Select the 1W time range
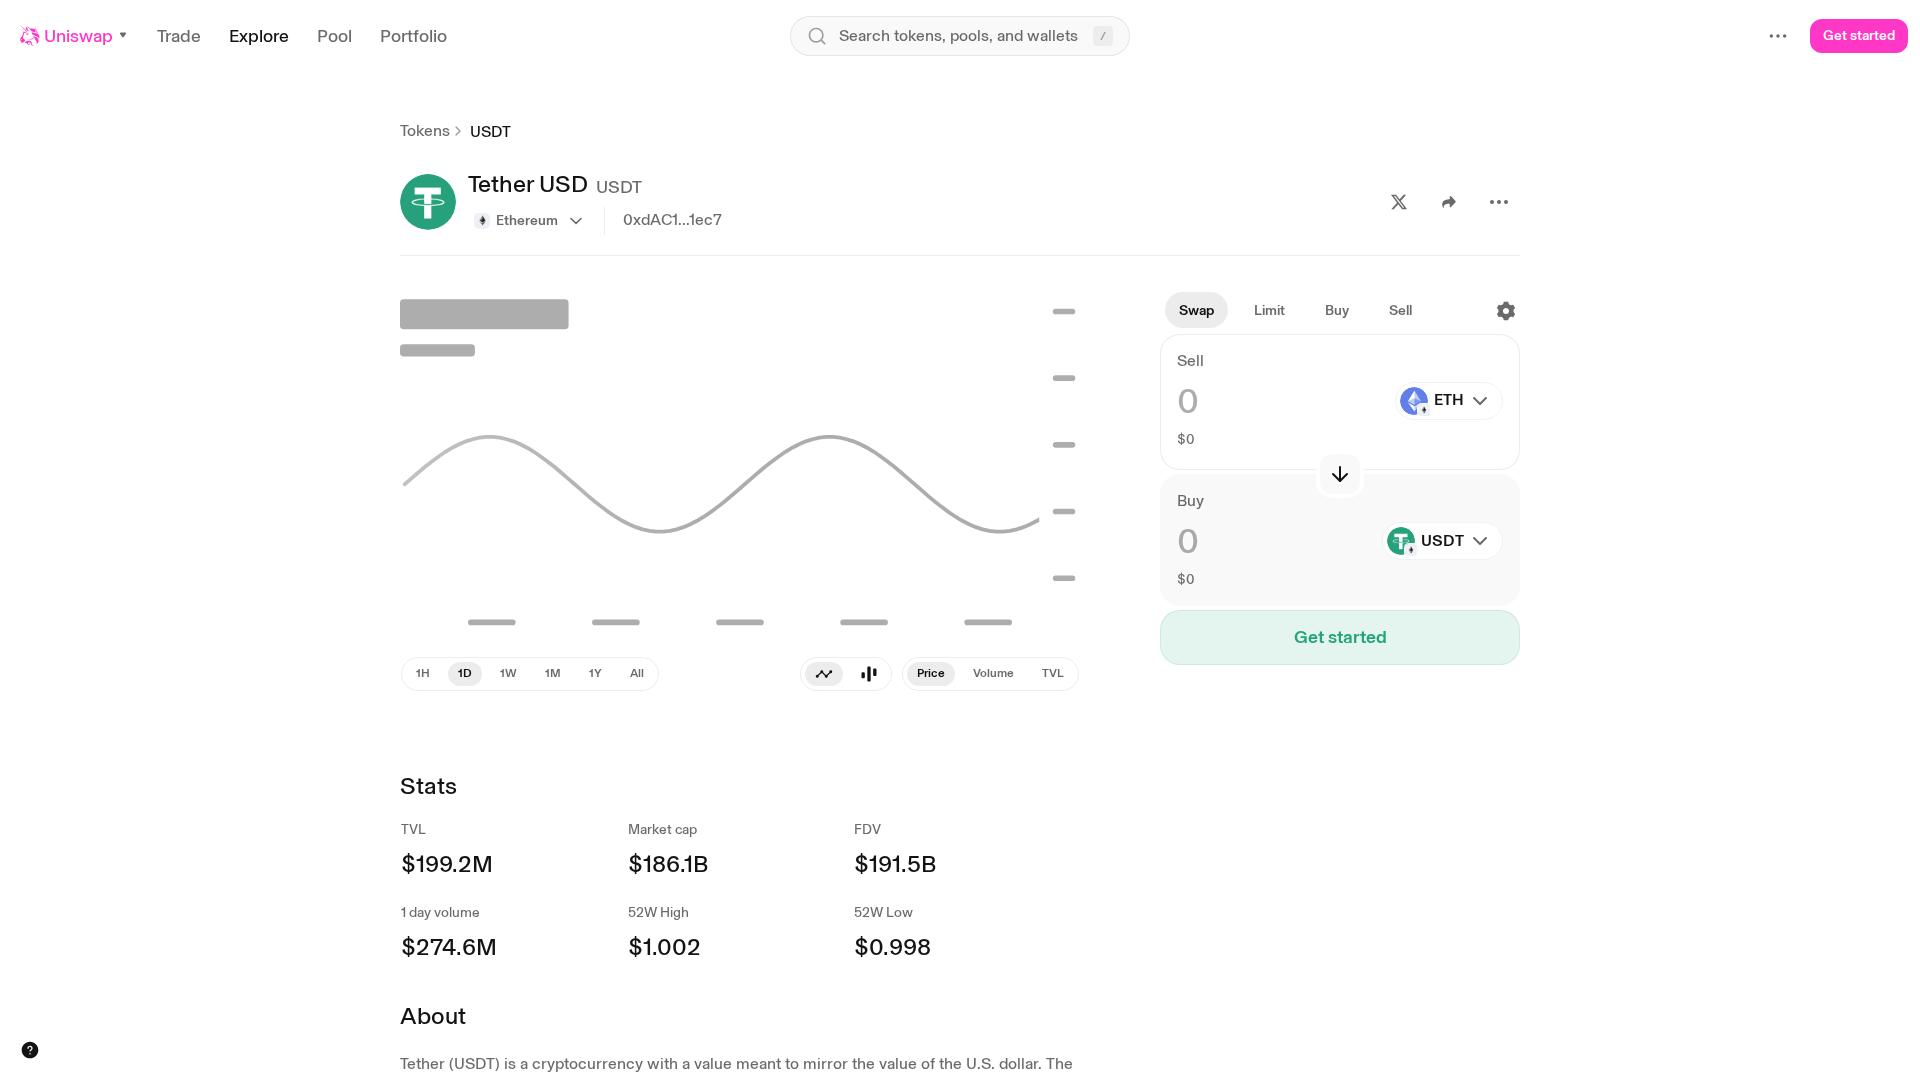The height and width of the screenshot is (1080, 1920). point(508,674)
